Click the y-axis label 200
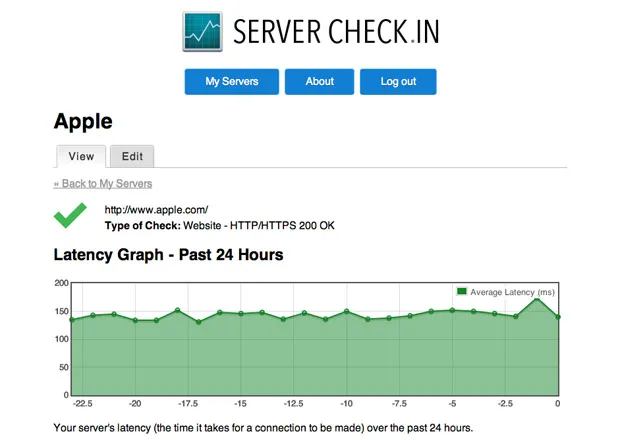The image size is (620, 440). [x=61, y=283]
